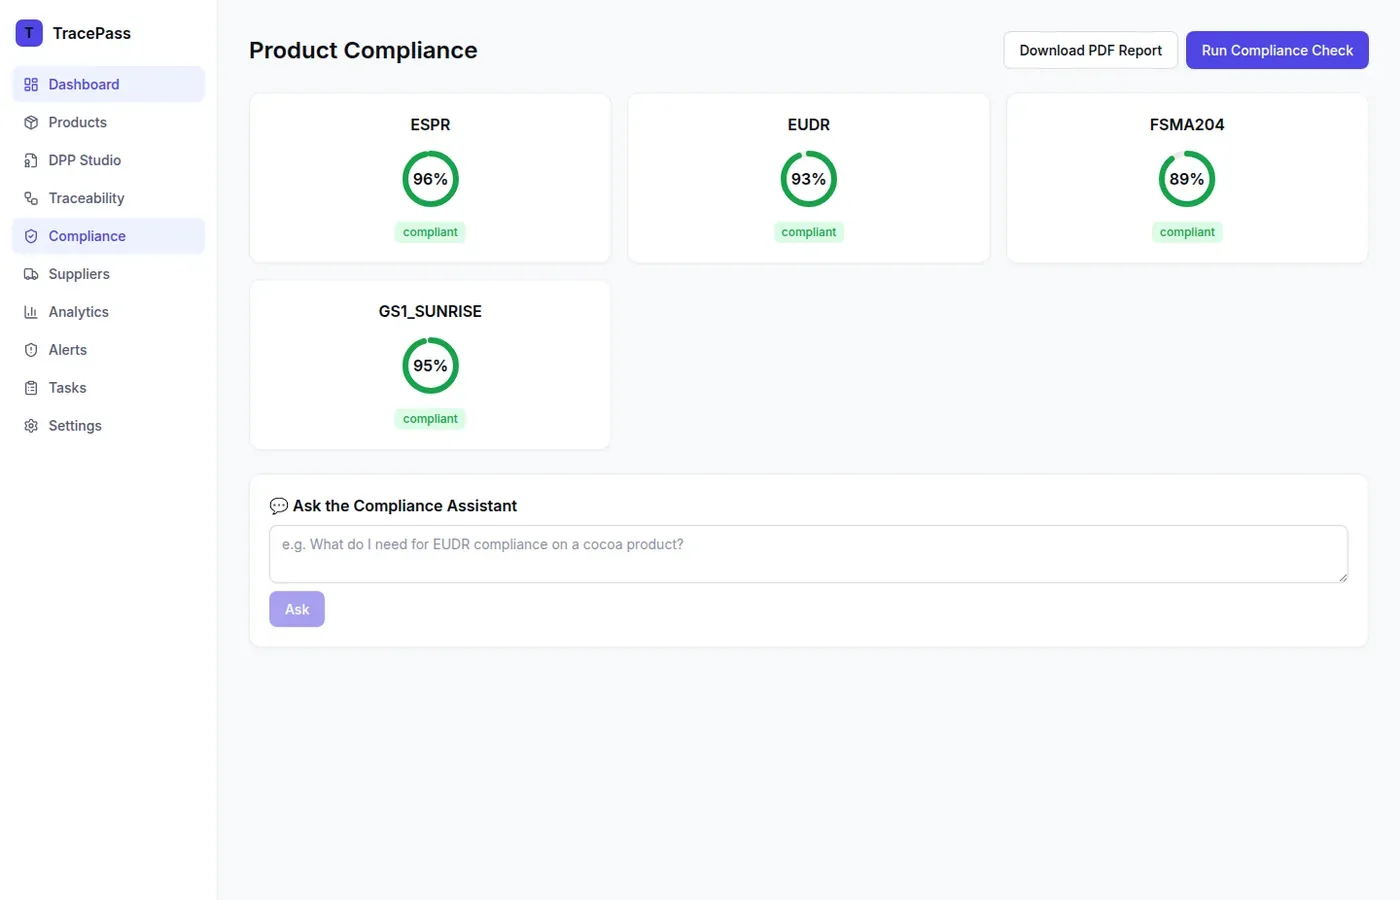Click the Analytics chart icon

[x=31, y=313]
